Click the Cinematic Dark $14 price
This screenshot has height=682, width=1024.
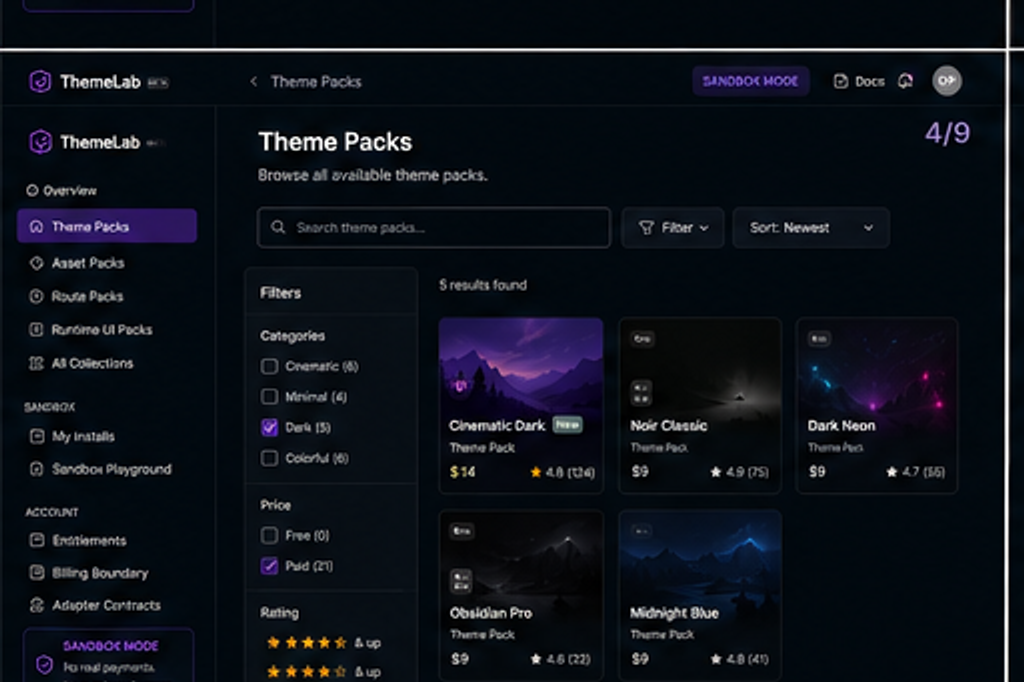click(463, 472)
